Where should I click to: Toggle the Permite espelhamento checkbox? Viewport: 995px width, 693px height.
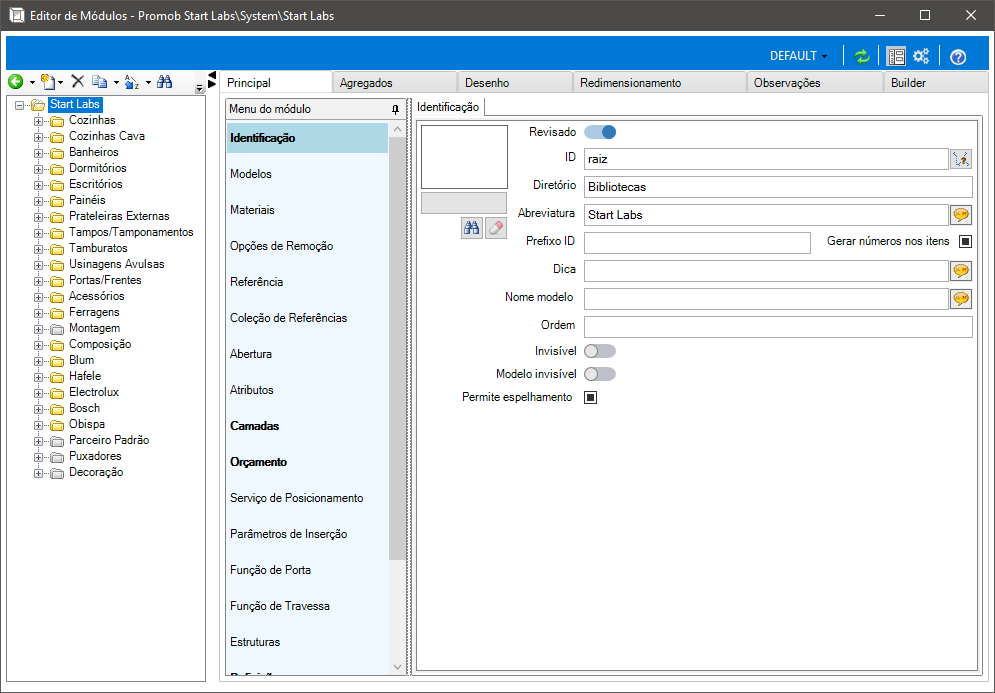coord(590,397)
